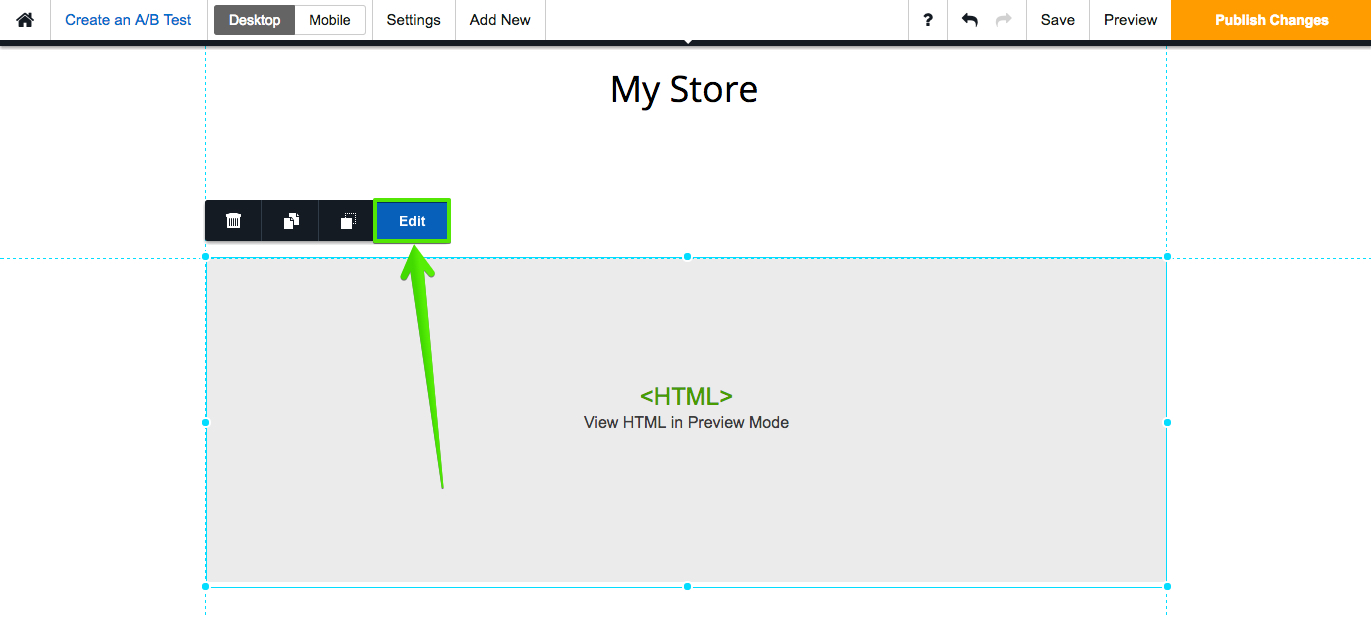Grab the top-center resize handle of HTML block
1371x617 pixels.
[687, 257]
